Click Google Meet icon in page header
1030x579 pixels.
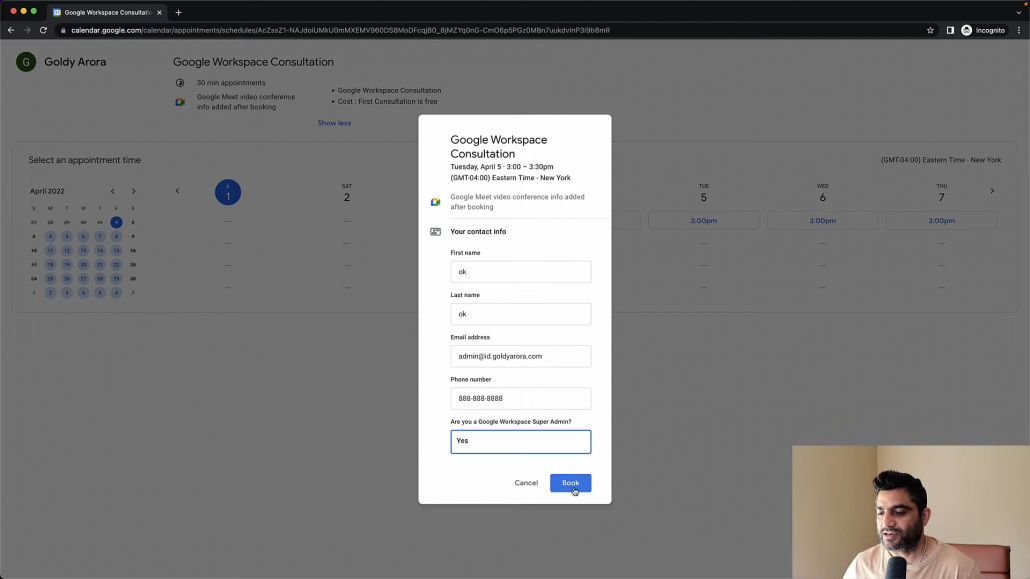pos(180,102)
